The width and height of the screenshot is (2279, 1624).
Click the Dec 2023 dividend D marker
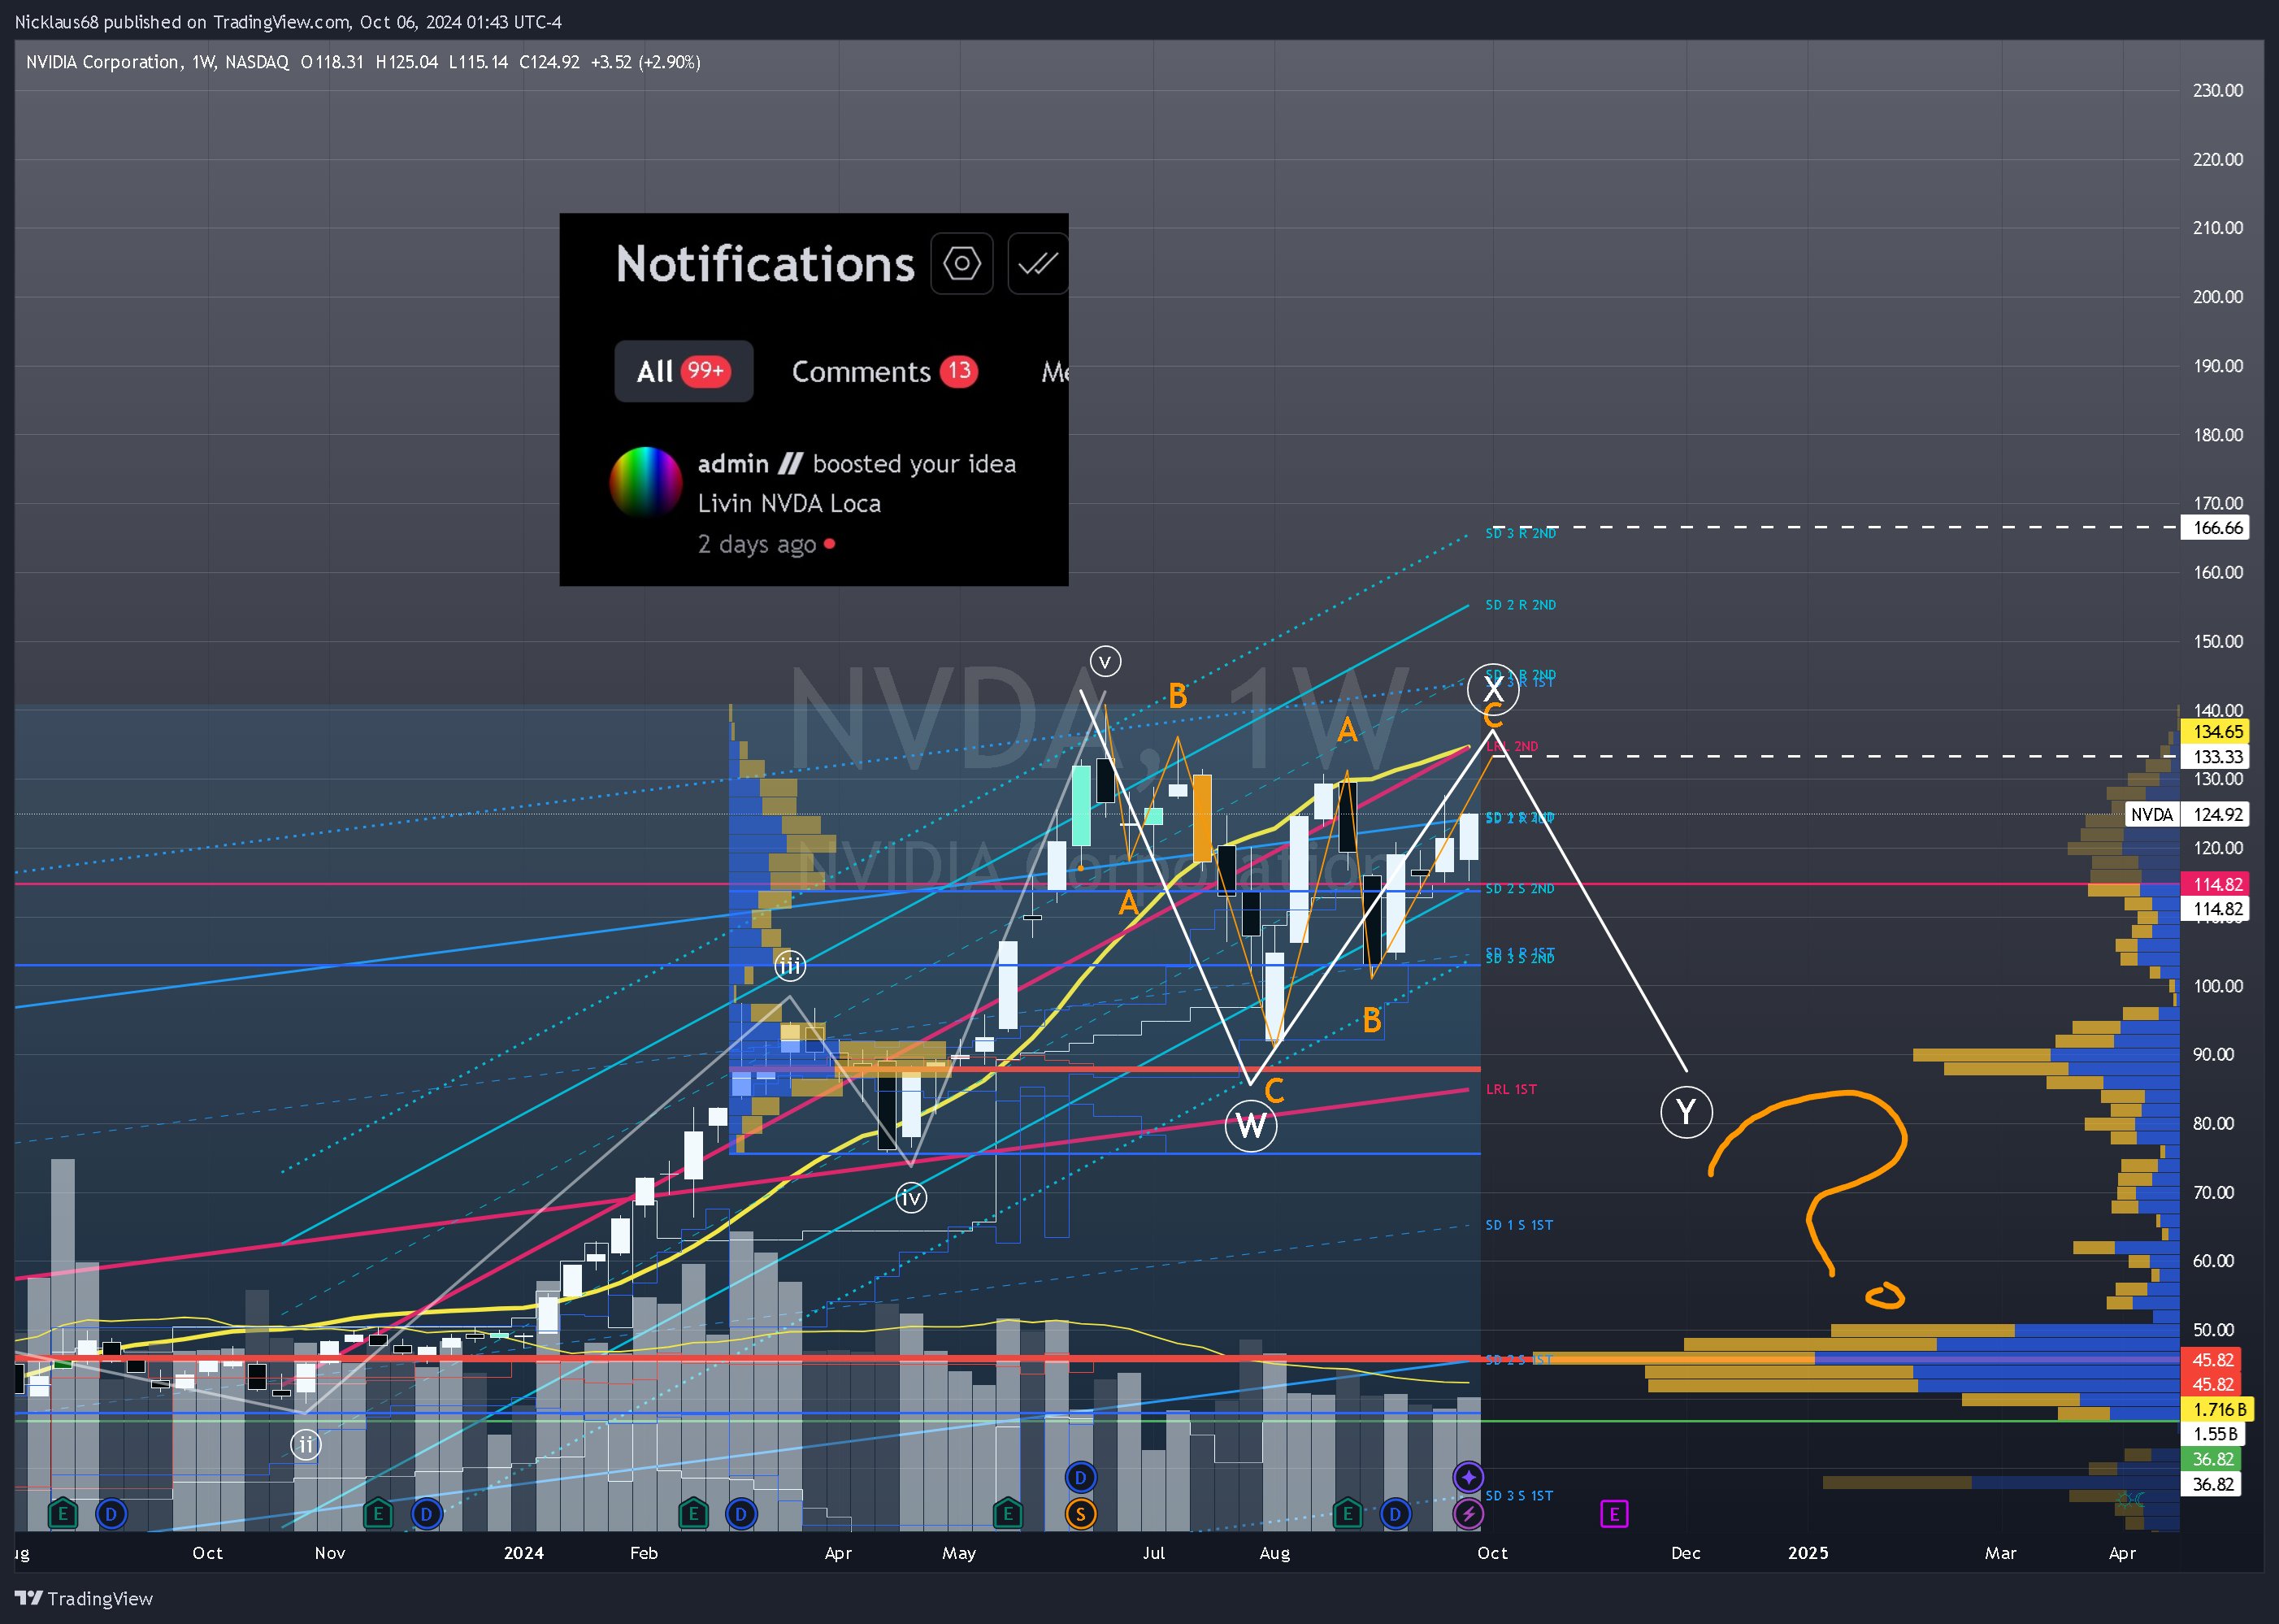click(427, 1514)
